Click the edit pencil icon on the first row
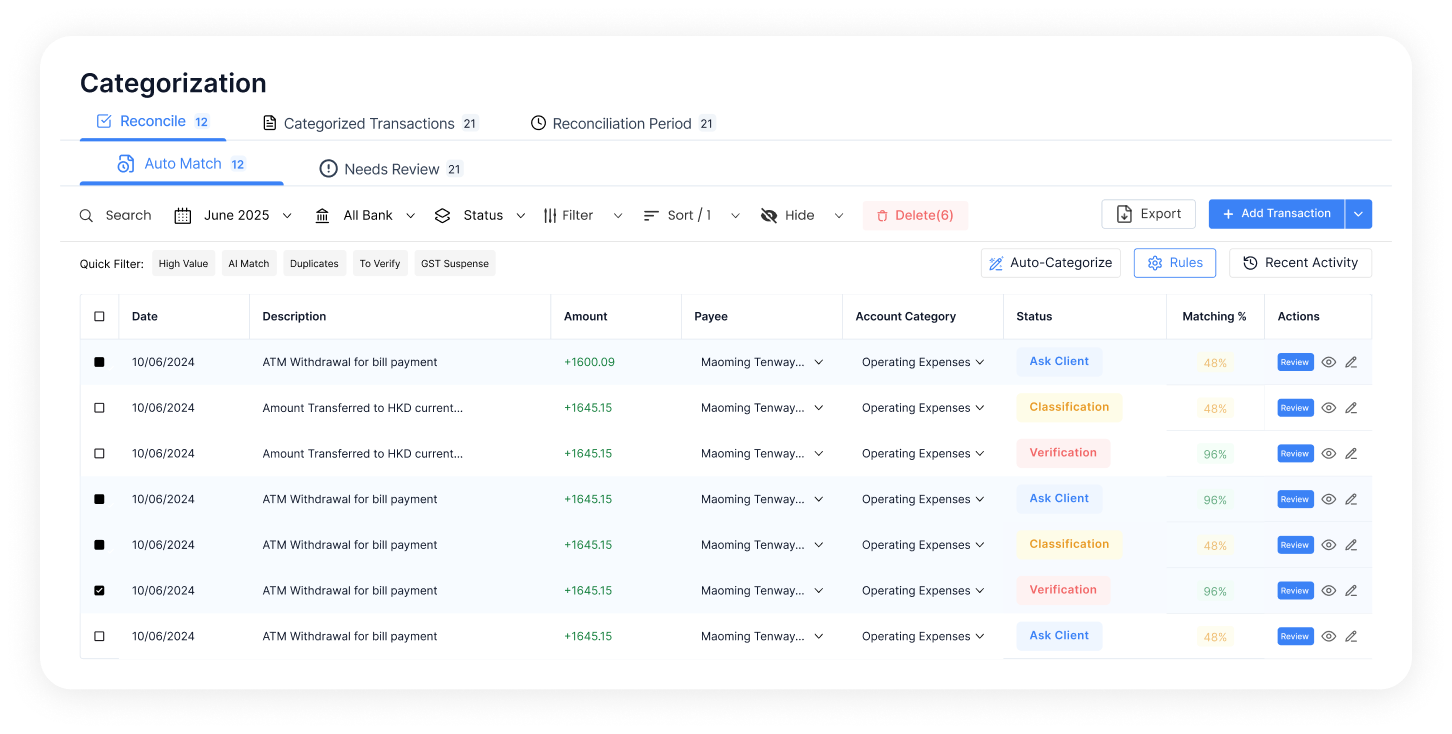Image resolution: width=1452 pixels, height=734 pixels. pos(1351,361)
